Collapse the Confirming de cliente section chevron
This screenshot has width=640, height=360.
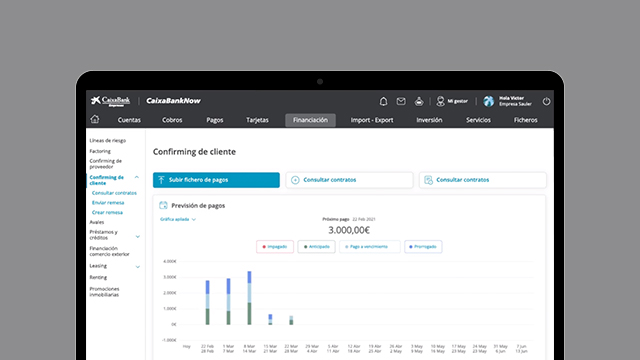tap(137, 177)
